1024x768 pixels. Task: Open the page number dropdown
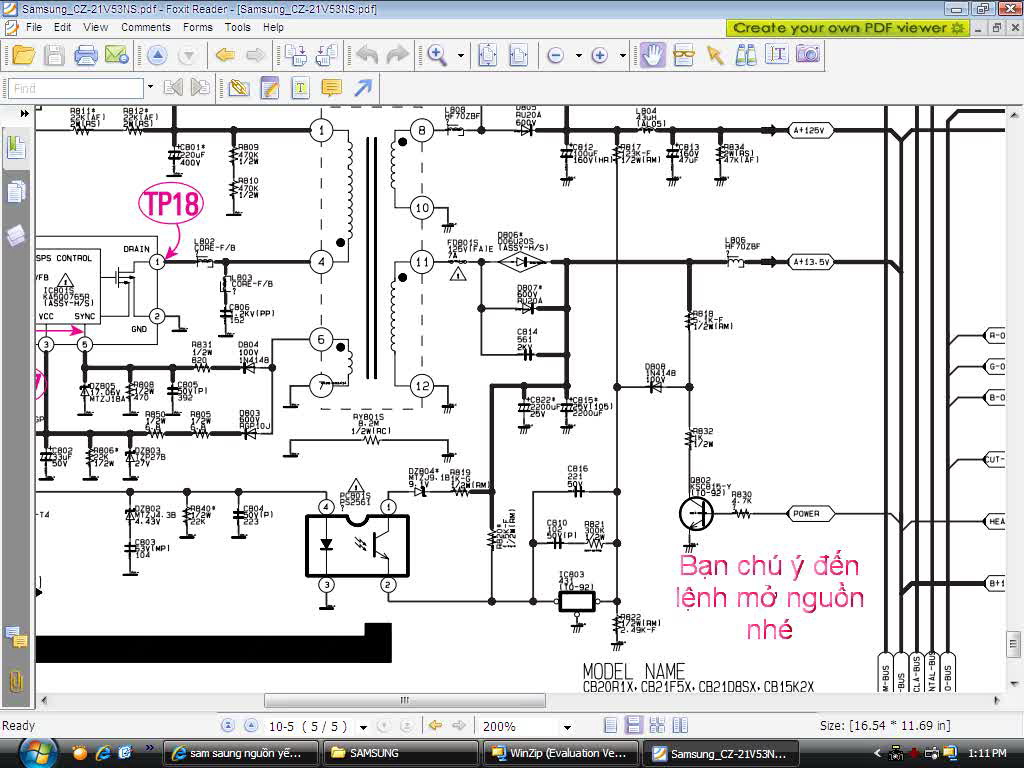click(363, 727)
